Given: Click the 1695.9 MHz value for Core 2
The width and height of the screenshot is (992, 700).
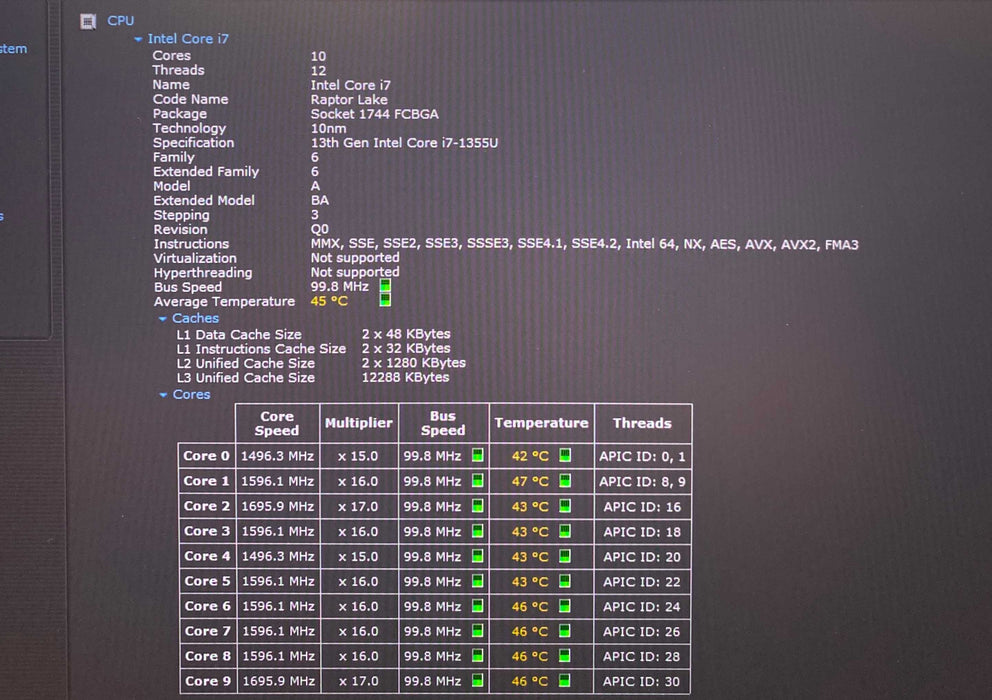Looking at the screenshot, I should click(x=278, y=506).
